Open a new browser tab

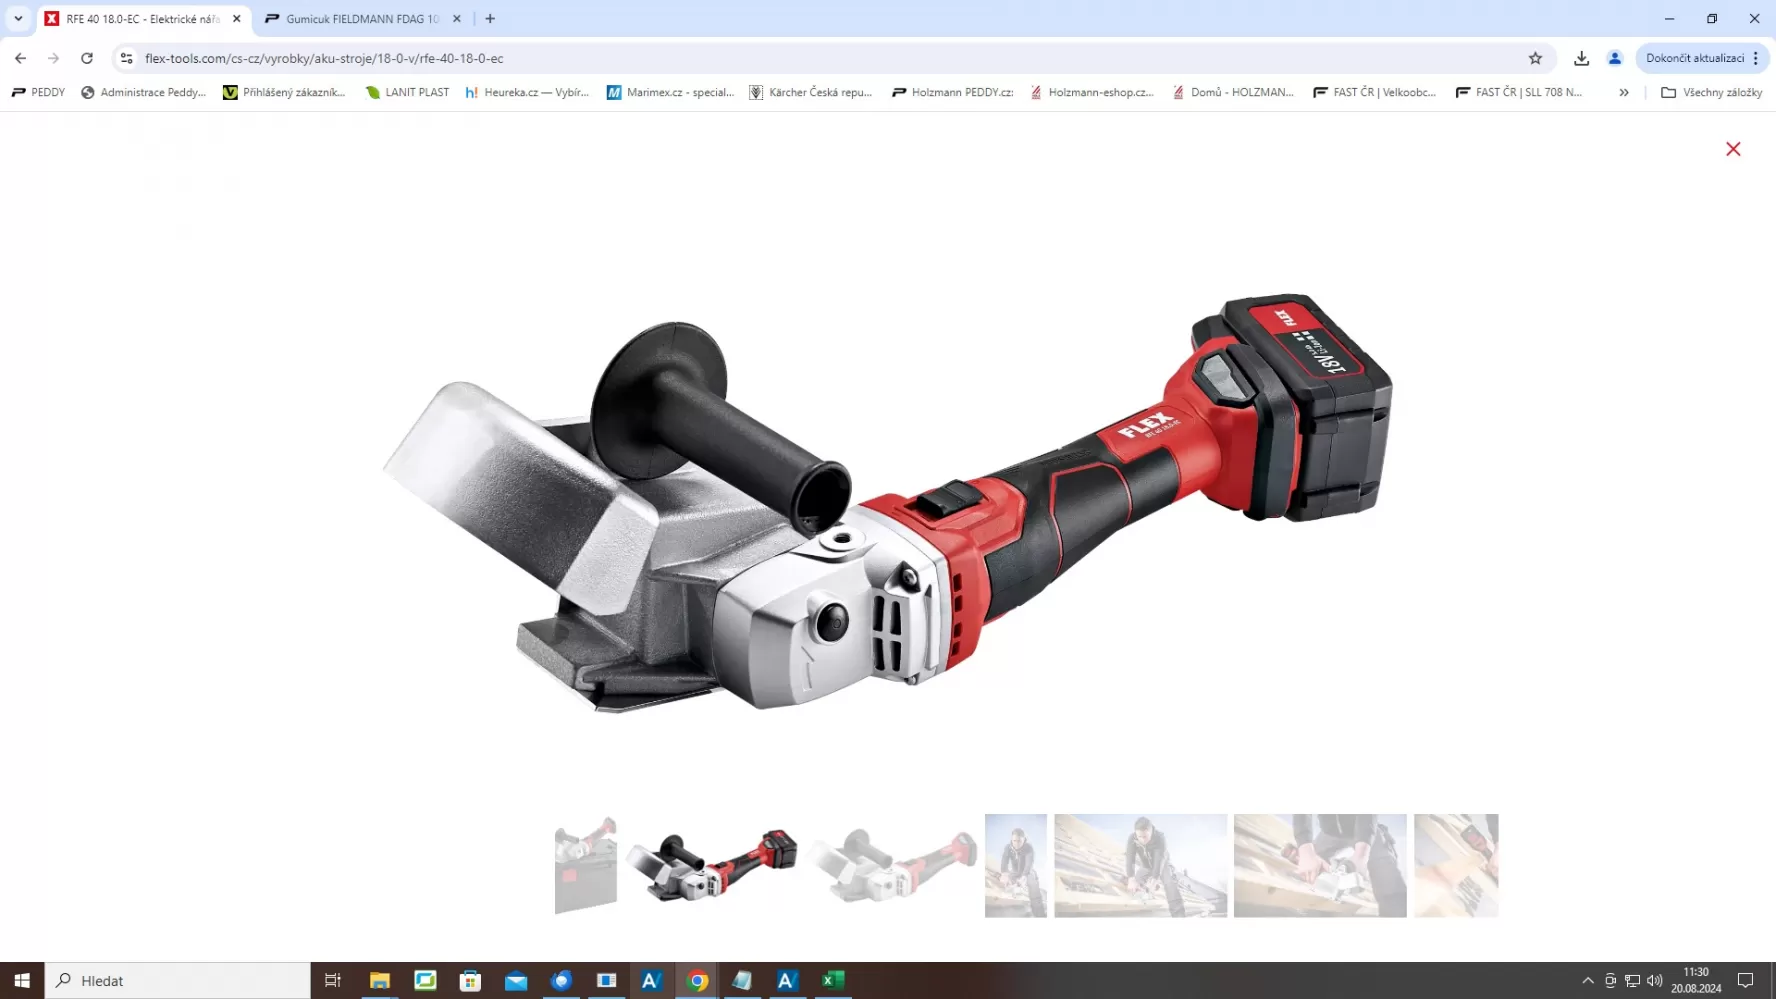(490, 19)
